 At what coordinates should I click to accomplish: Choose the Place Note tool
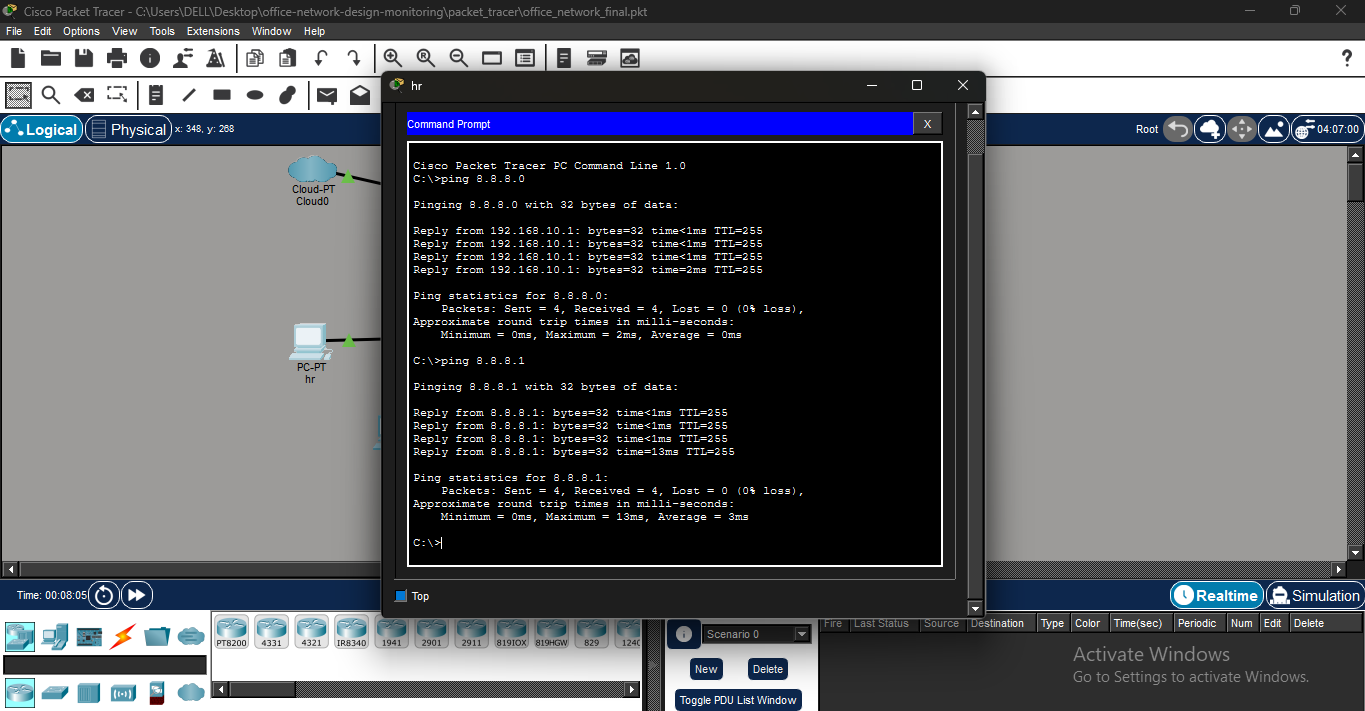coord(156,95)
